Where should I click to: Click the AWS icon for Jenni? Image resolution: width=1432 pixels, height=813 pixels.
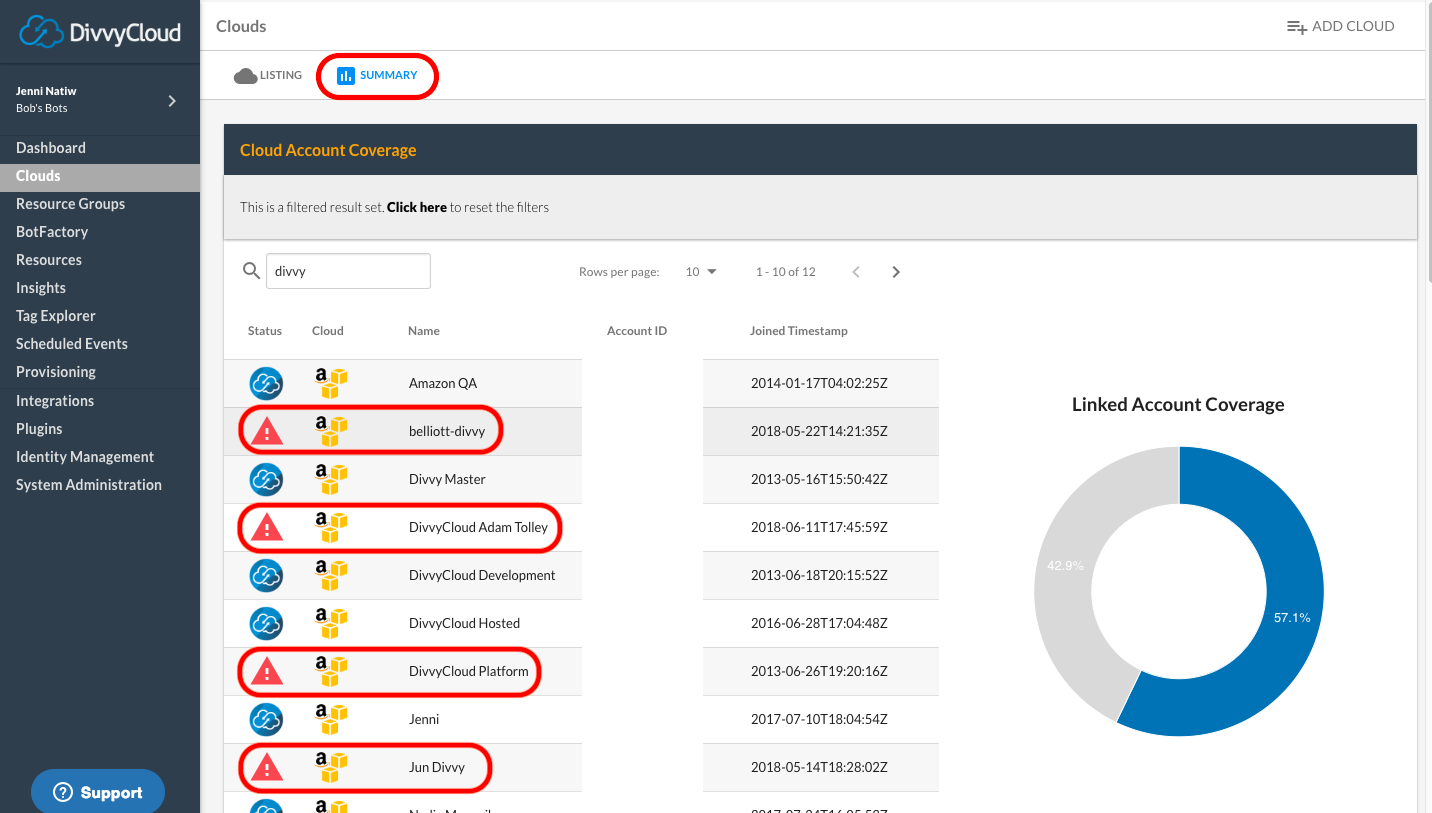pos(331,719)
